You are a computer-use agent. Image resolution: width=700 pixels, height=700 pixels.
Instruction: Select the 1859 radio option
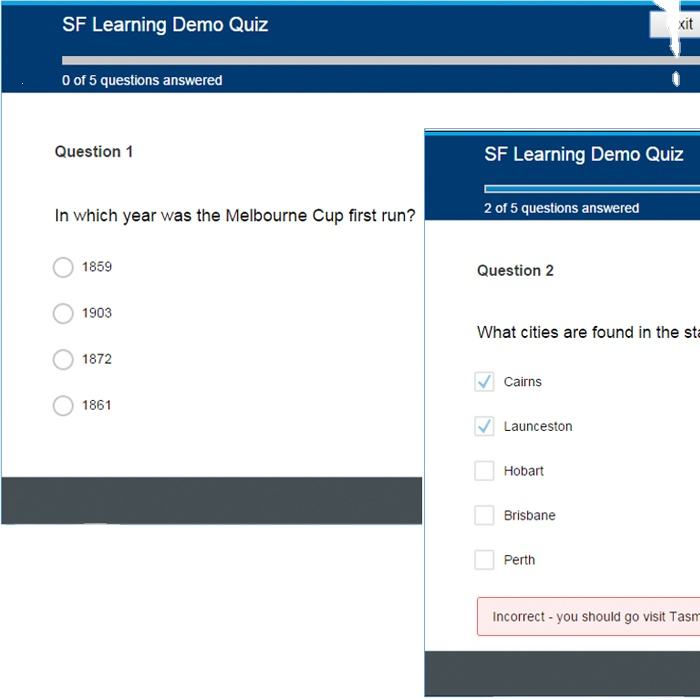pyautogui.click(x=63, y=267)
